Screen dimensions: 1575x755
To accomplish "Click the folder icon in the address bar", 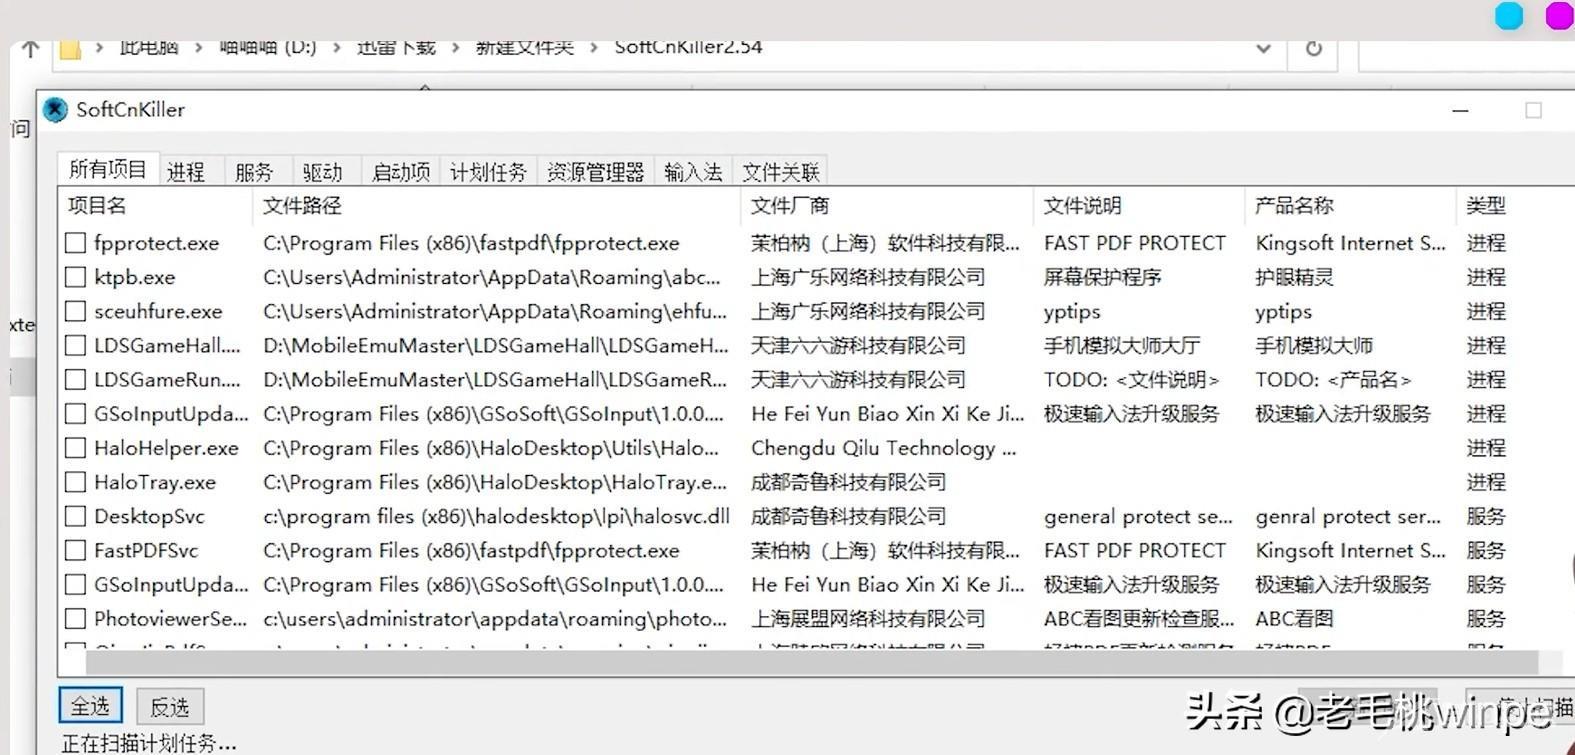I will click(x=70, y=49).
